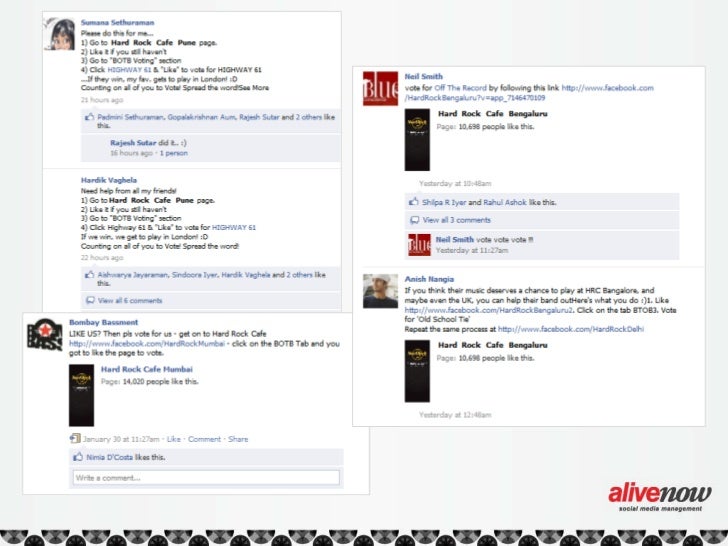The width and height of the screenshot is (728, 546).
Task: Click the post-type icon beside January 30
Action: (x=75, y=438)
